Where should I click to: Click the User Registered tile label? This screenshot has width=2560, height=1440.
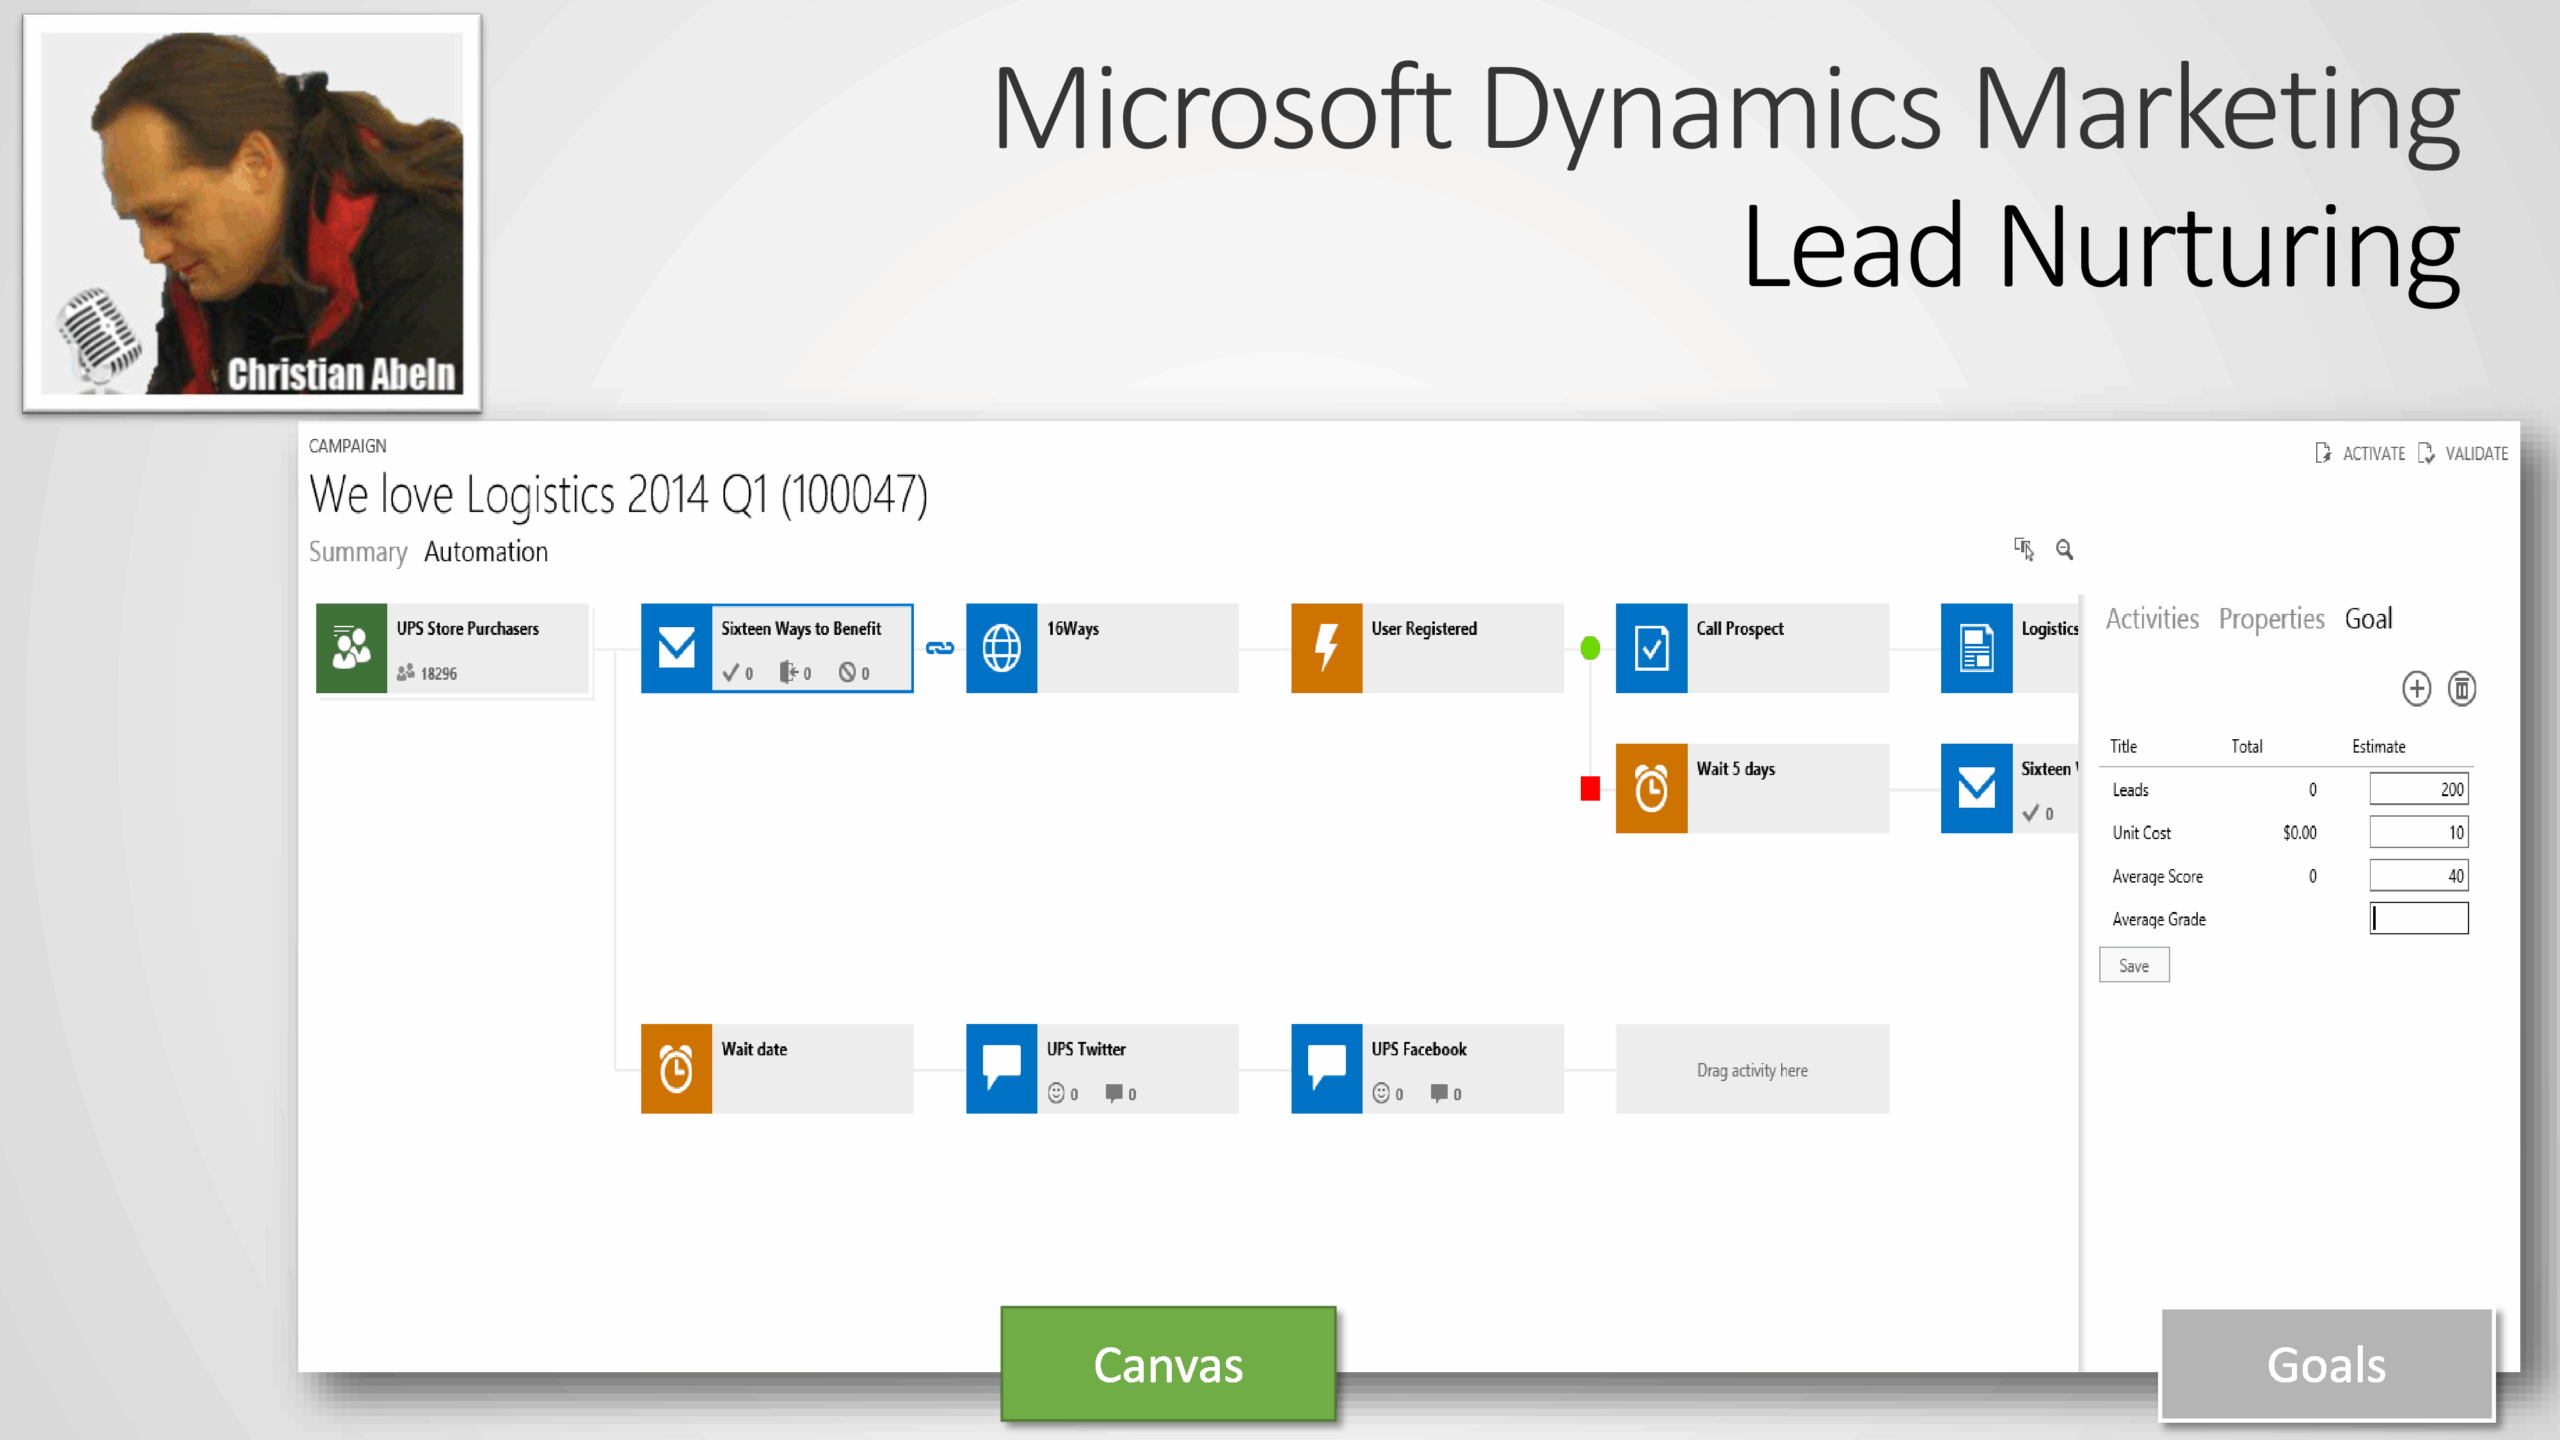[x=1423, y=628]
